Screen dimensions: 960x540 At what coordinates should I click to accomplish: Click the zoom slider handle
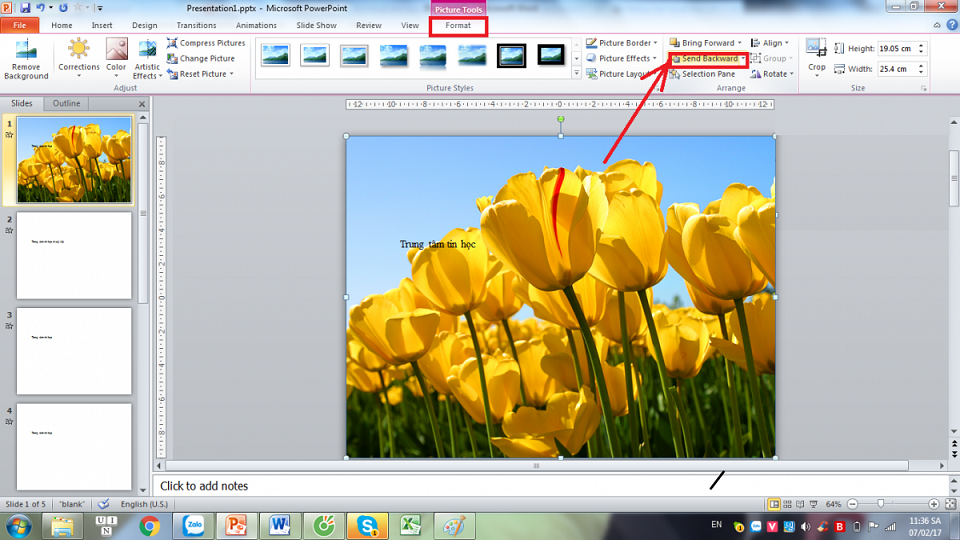[880, 503]
